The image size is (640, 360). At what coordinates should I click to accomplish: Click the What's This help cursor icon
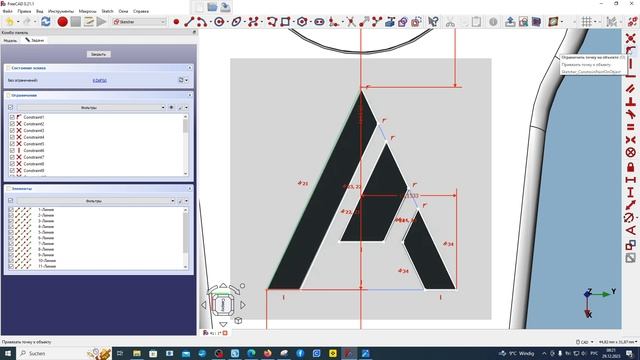pos(433,22)
